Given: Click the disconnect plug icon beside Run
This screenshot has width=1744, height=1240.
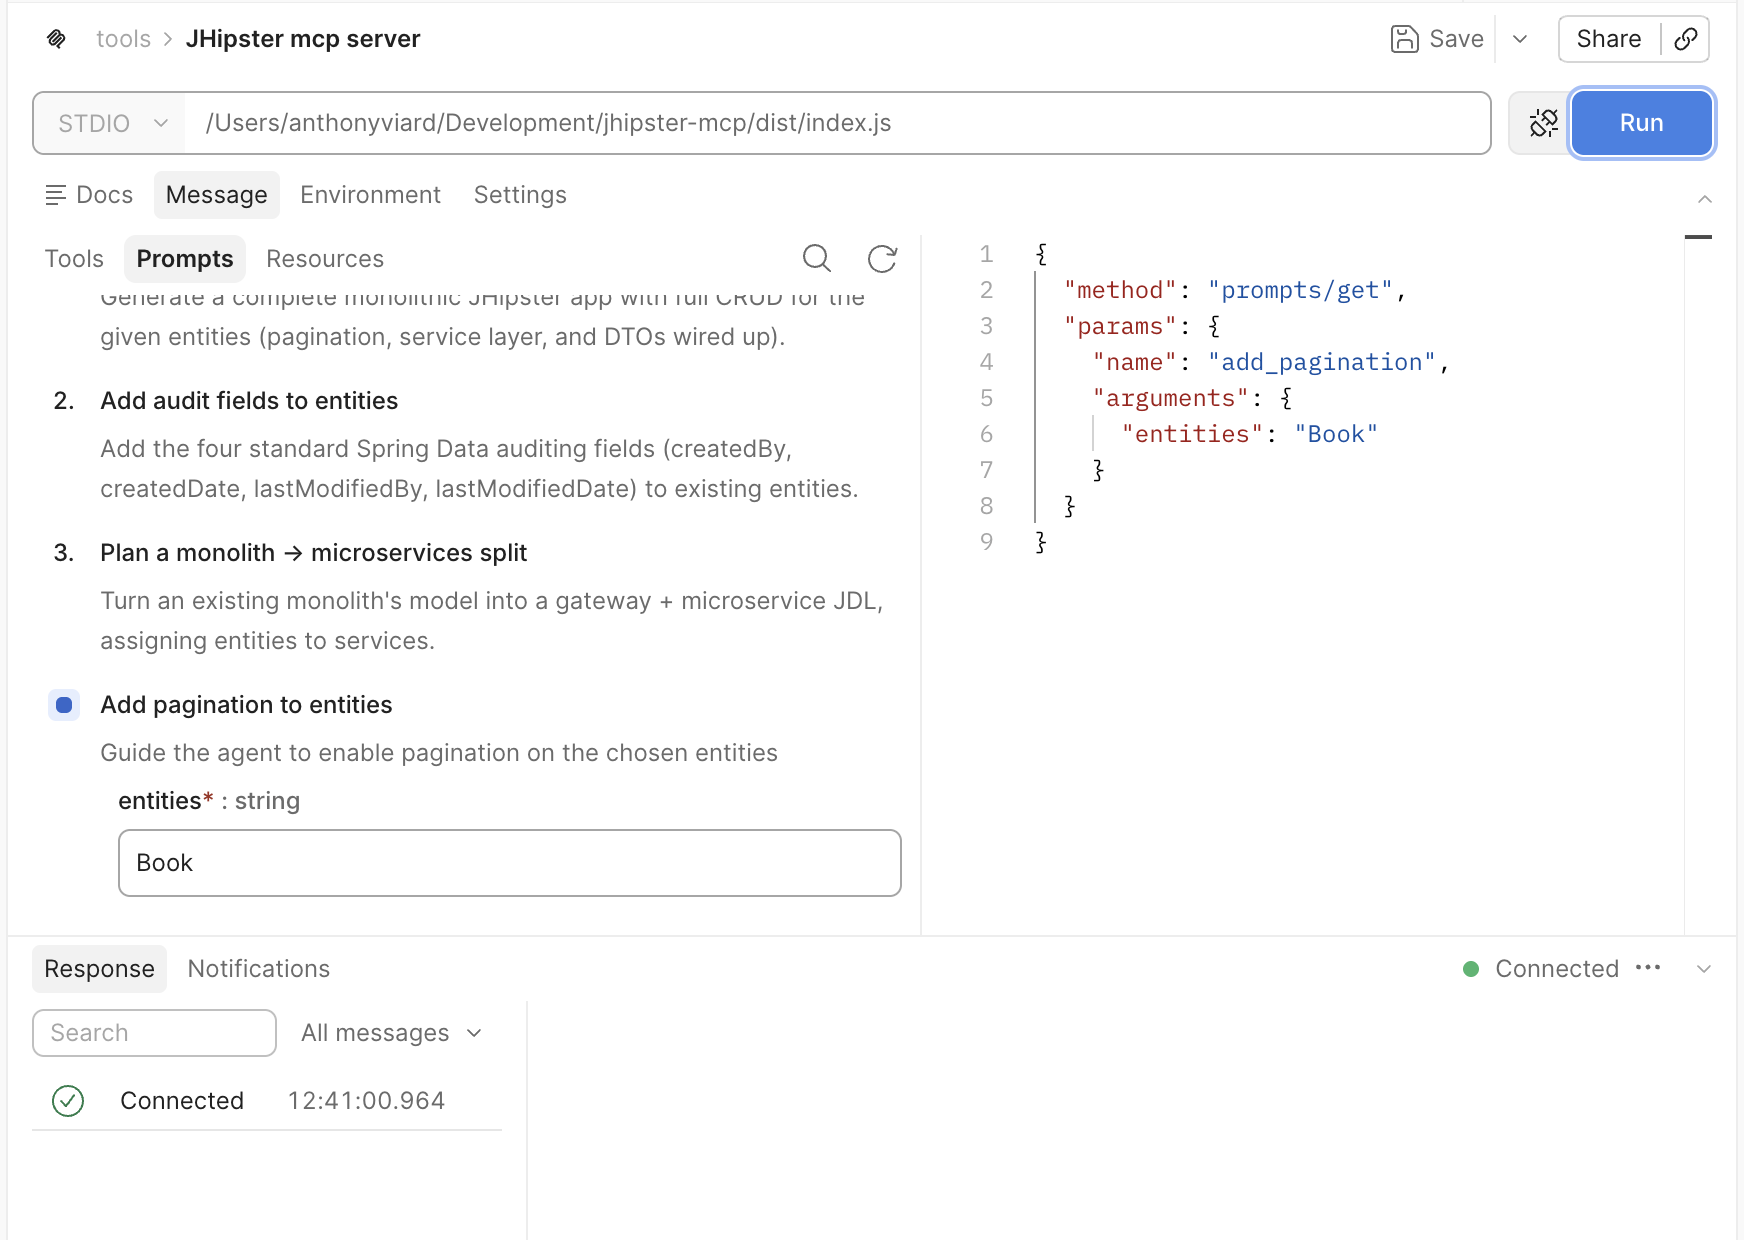Looking at the screenshot, I should [x=1543, y=123].
